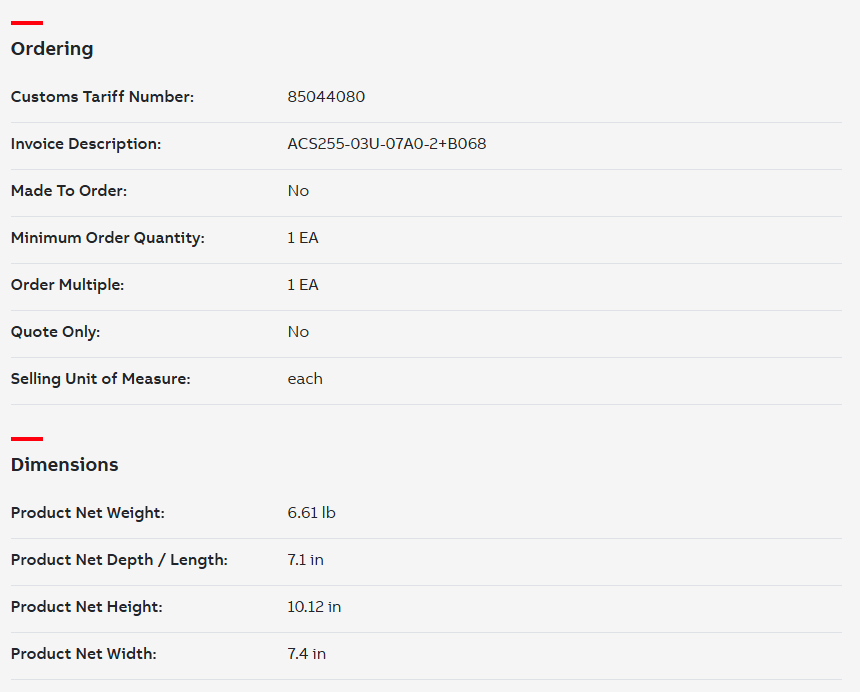Image resolution: width=860 pixels, height=692 pixels.
Task: Click the Product Net Height label
Action: coord(86,607)
